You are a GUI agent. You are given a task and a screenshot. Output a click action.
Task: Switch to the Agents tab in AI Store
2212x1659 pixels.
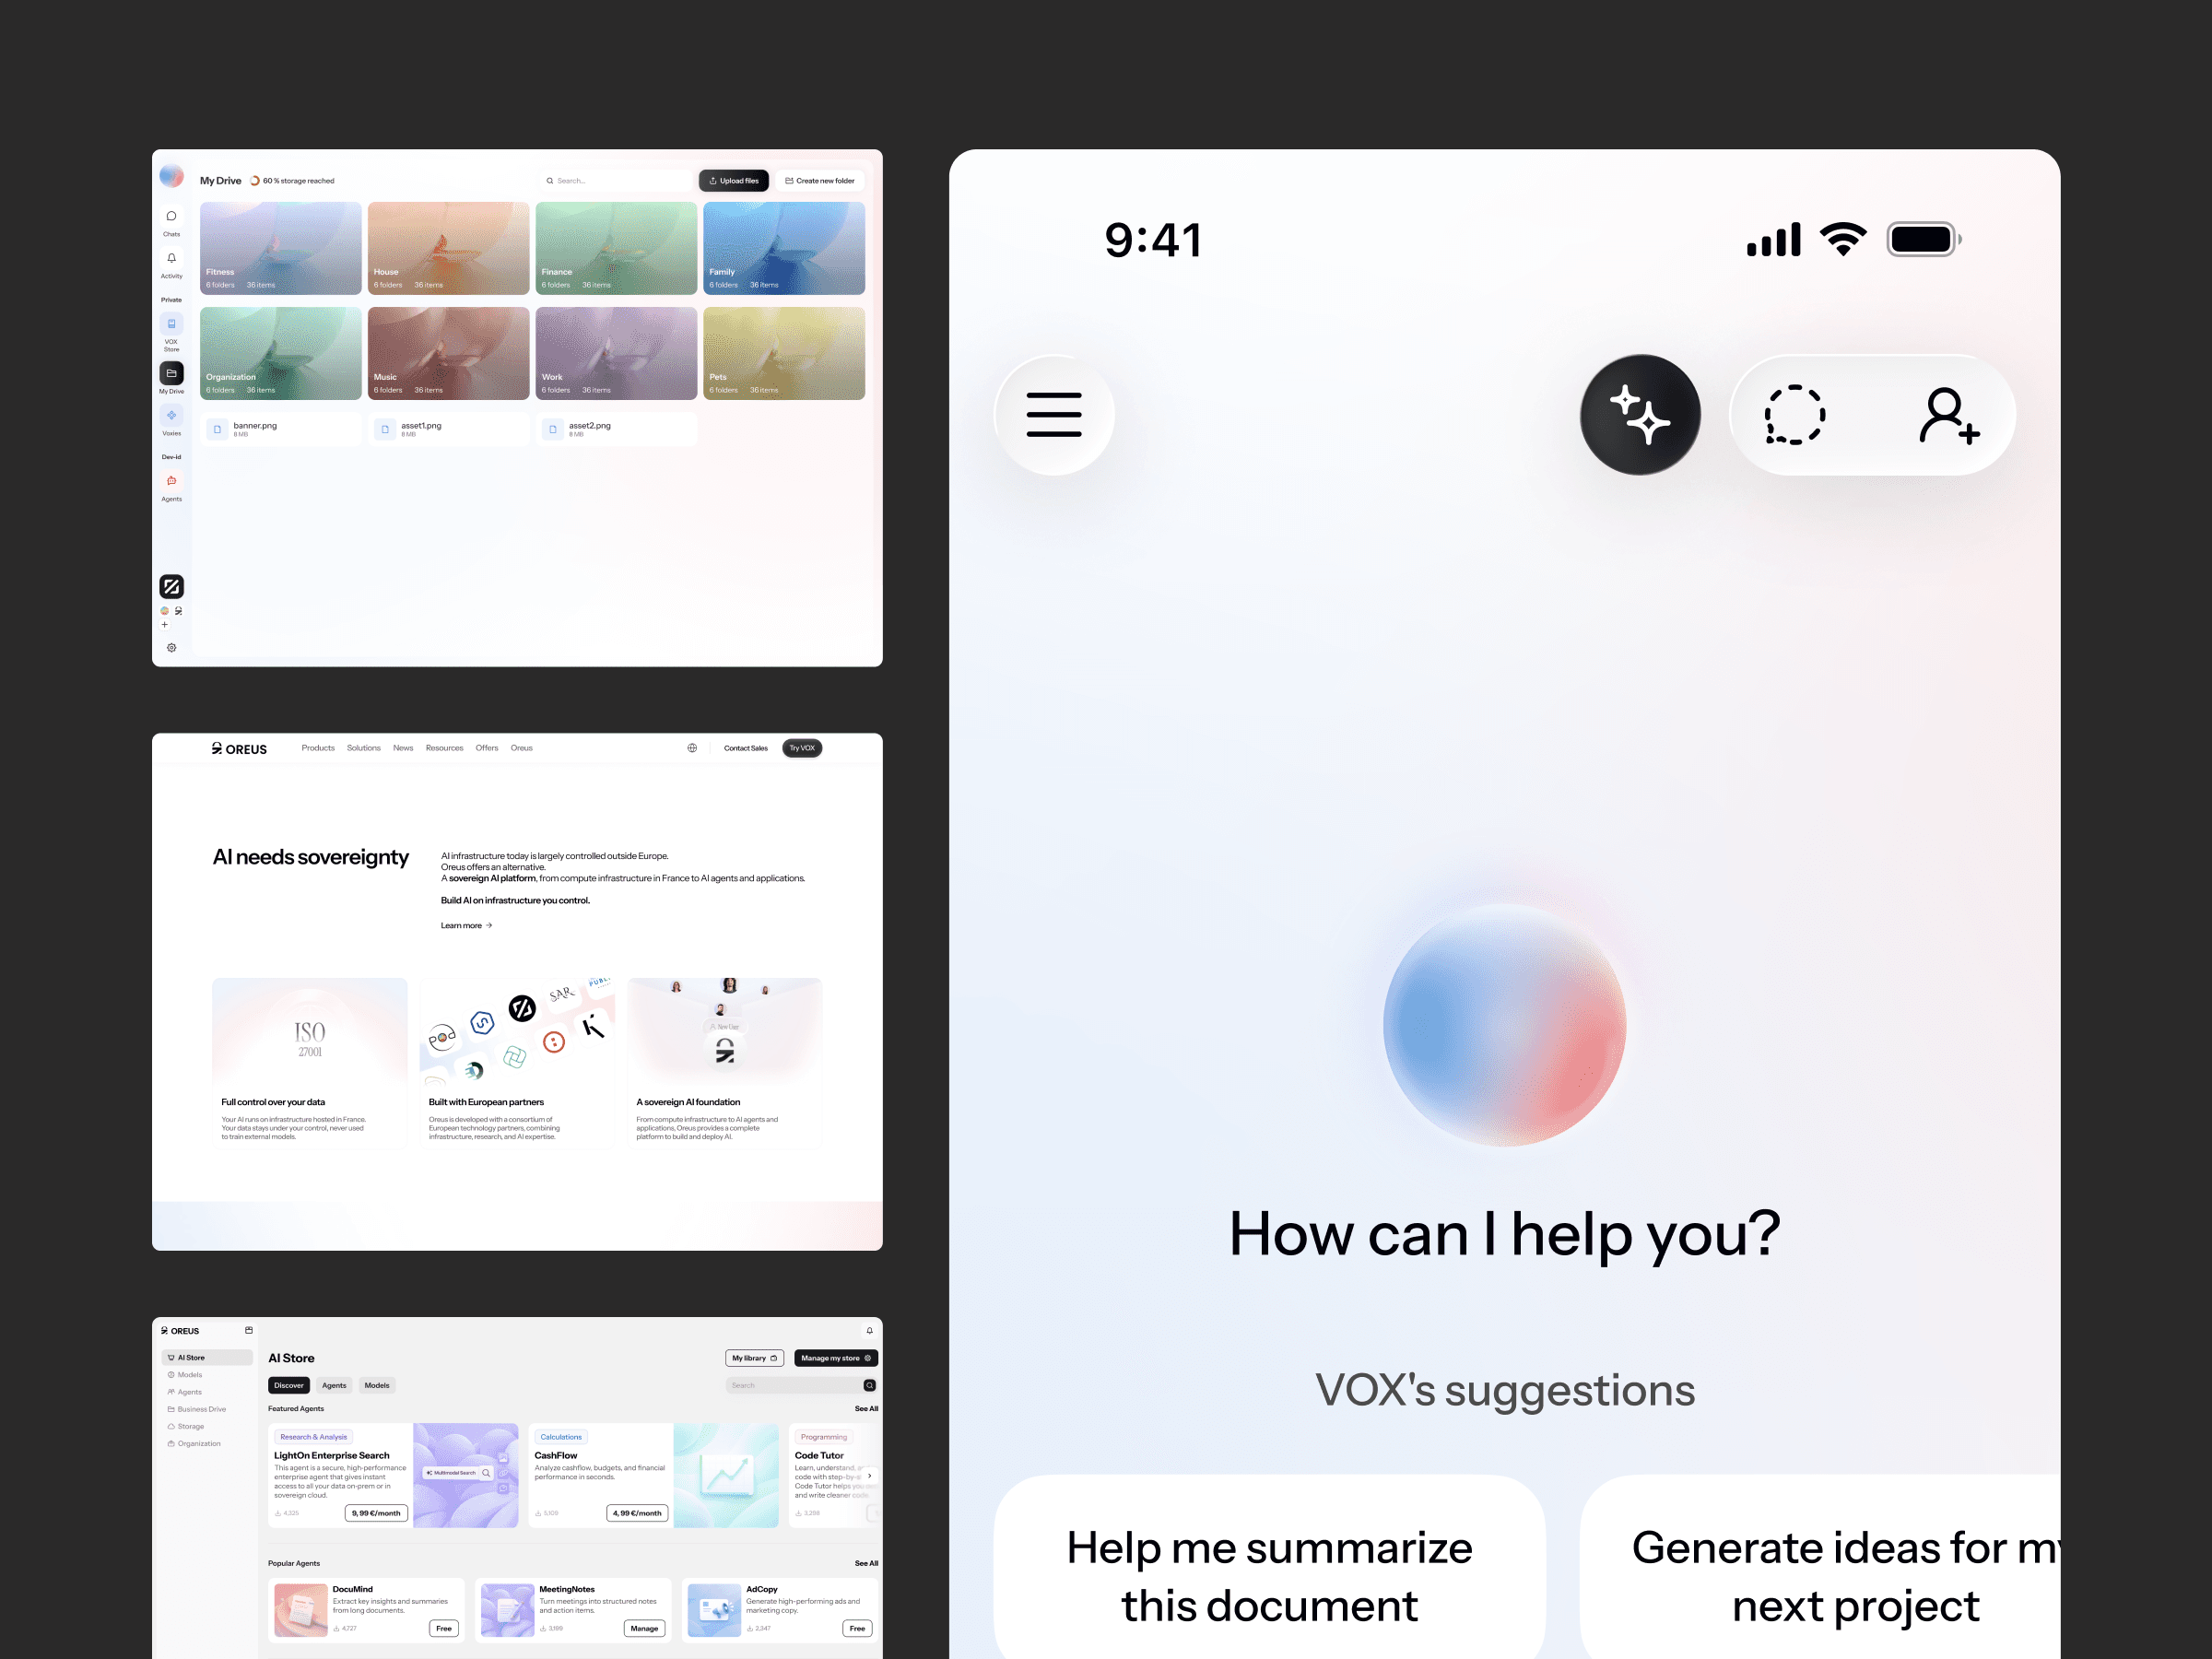[x=334, y=1385]
